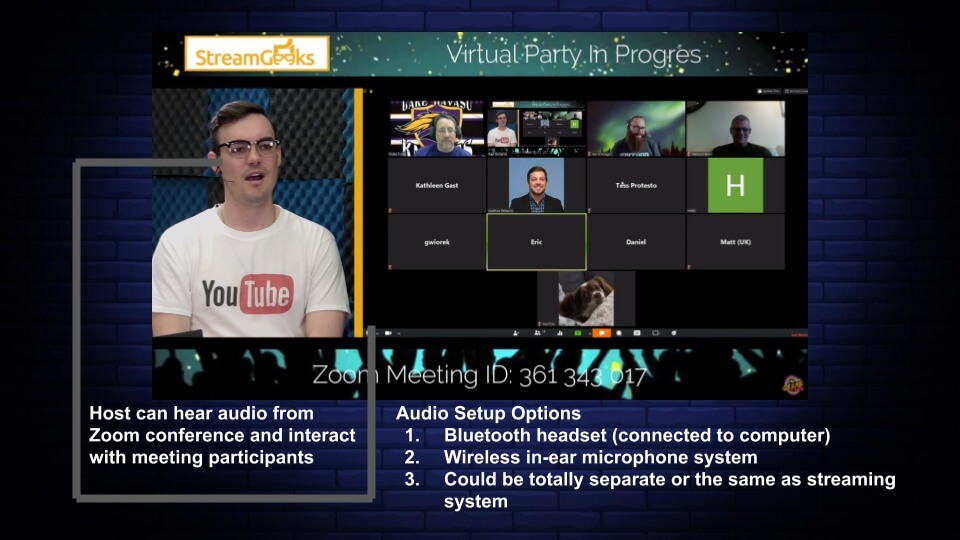The height and width of the screenshot is (540, 960).
Task: Open the Zoom Participants list icon
Action: [x=539, y=333]
